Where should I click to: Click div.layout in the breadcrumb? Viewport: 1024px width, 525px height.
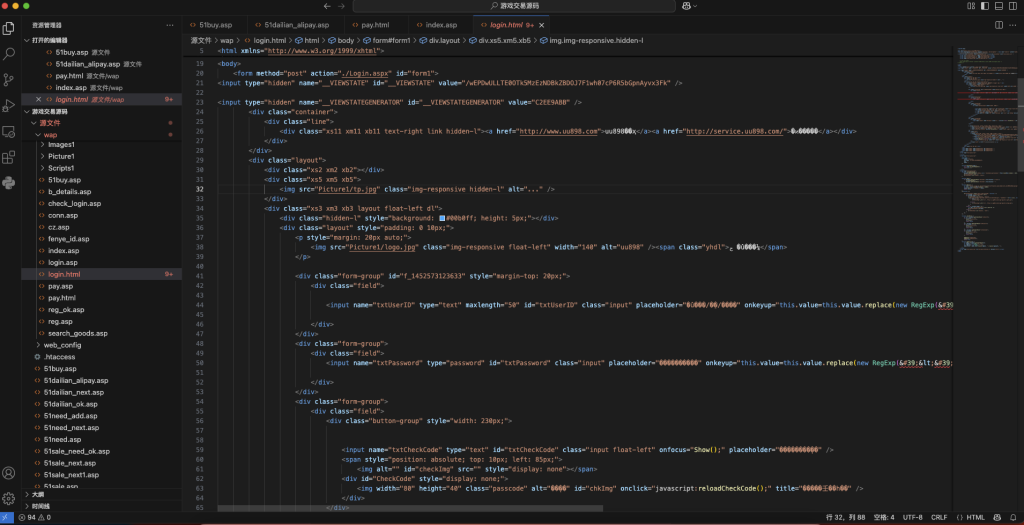tap(440, 40)
